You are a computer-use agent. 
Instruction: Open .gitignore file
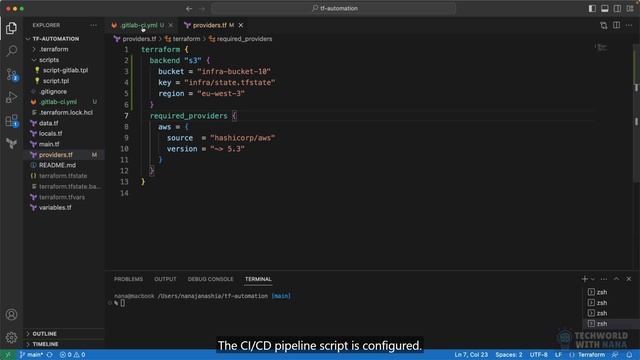[x=53, y=91]
